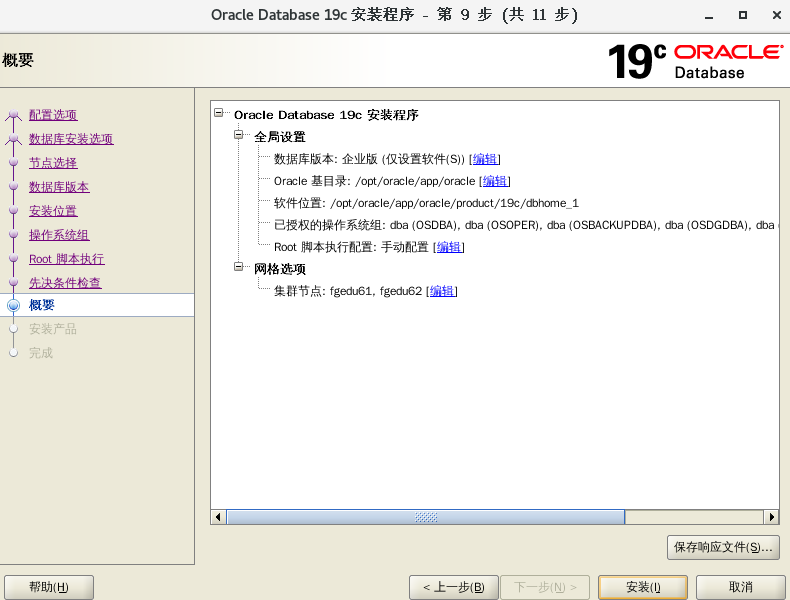The height and width of the screenshot is (600, 790).
Task: Click the 配置选项 step marker icon
Action: [x=14, y=115]
